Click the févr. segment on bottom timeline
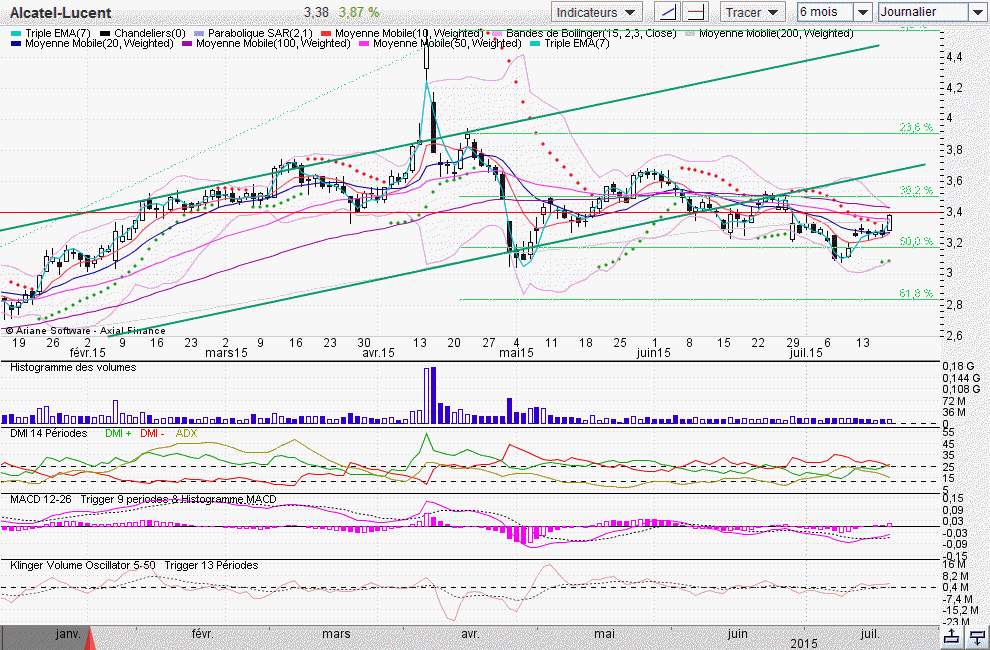 pyautogui.click(x=202, y=634)
